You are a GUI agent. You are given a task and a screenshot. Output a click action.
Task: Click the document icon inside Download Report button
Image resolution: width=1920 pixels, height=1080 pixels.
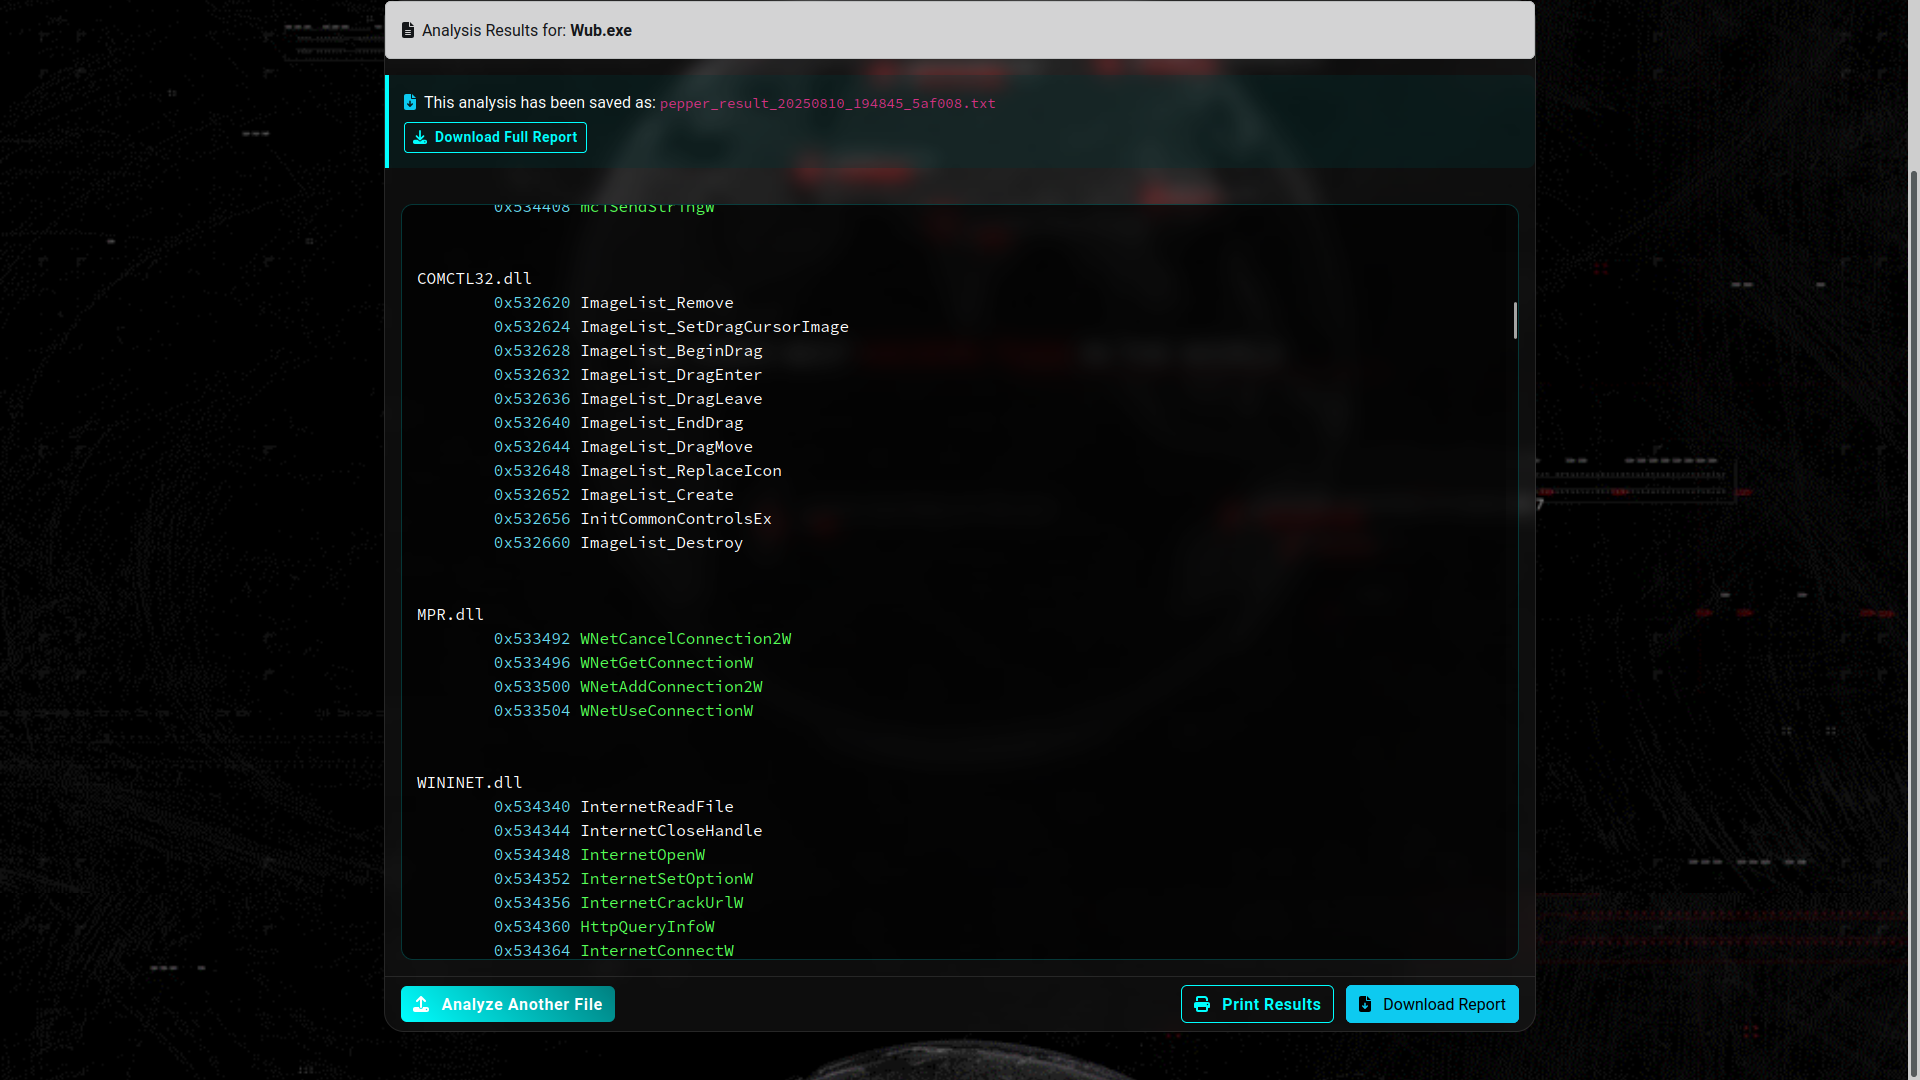coord(1366,1004)
